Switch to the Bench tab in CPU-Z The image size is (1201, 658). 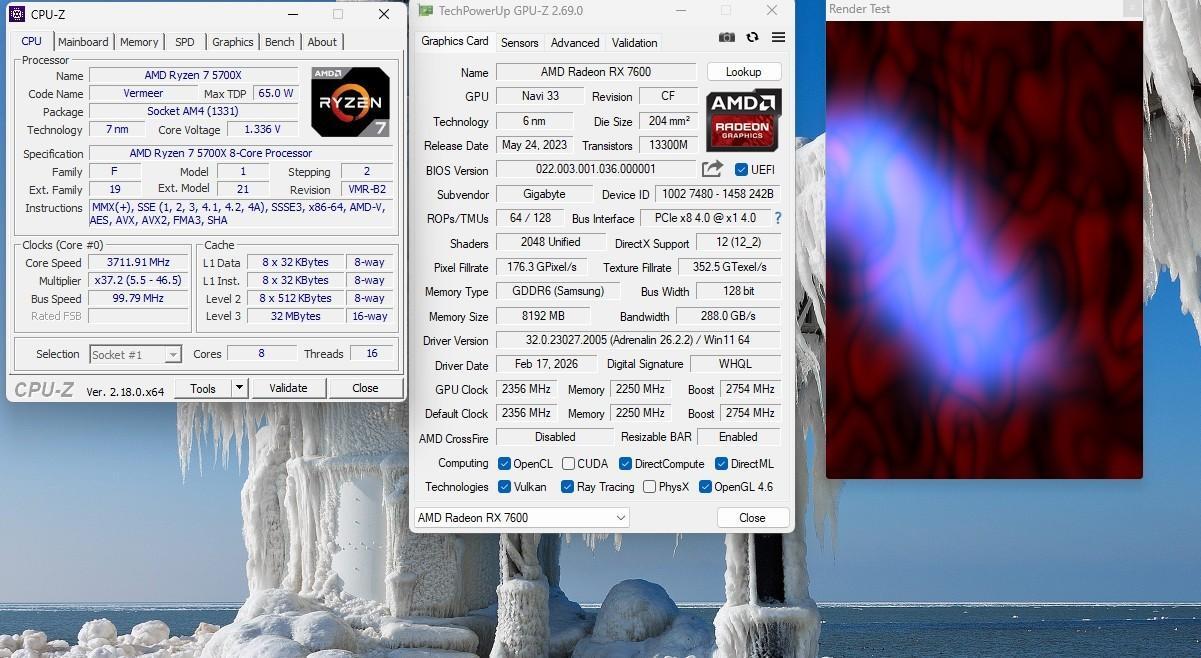[x=280, y=42]
